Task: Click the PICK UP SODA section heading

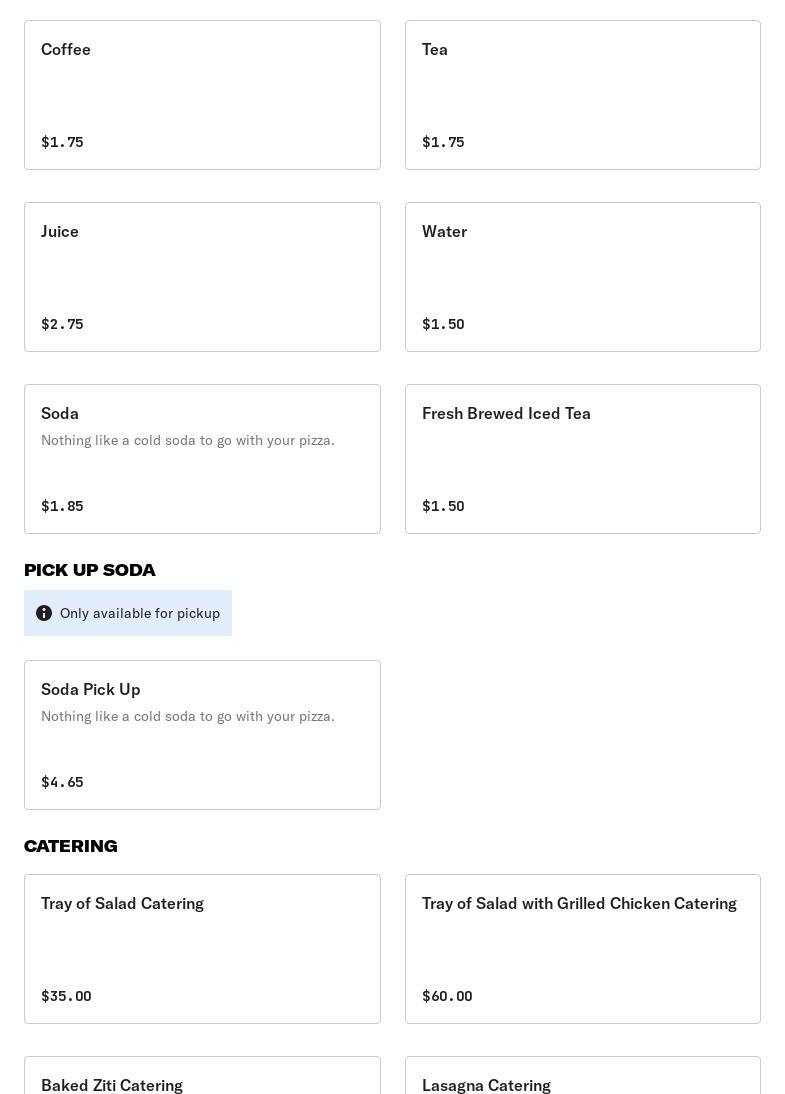Action: [x=90, y=570]
